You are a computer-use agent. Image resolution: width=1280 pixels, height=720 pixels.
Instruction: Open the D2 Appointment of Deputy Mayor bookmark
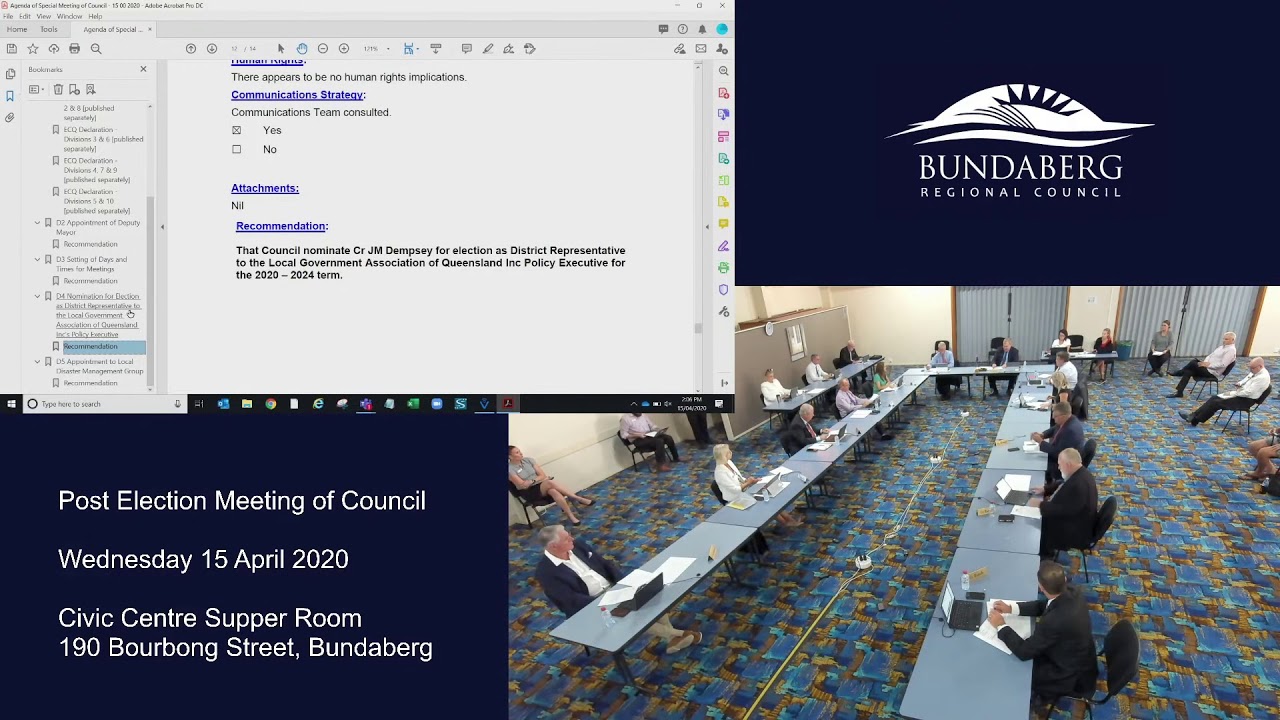98,227
